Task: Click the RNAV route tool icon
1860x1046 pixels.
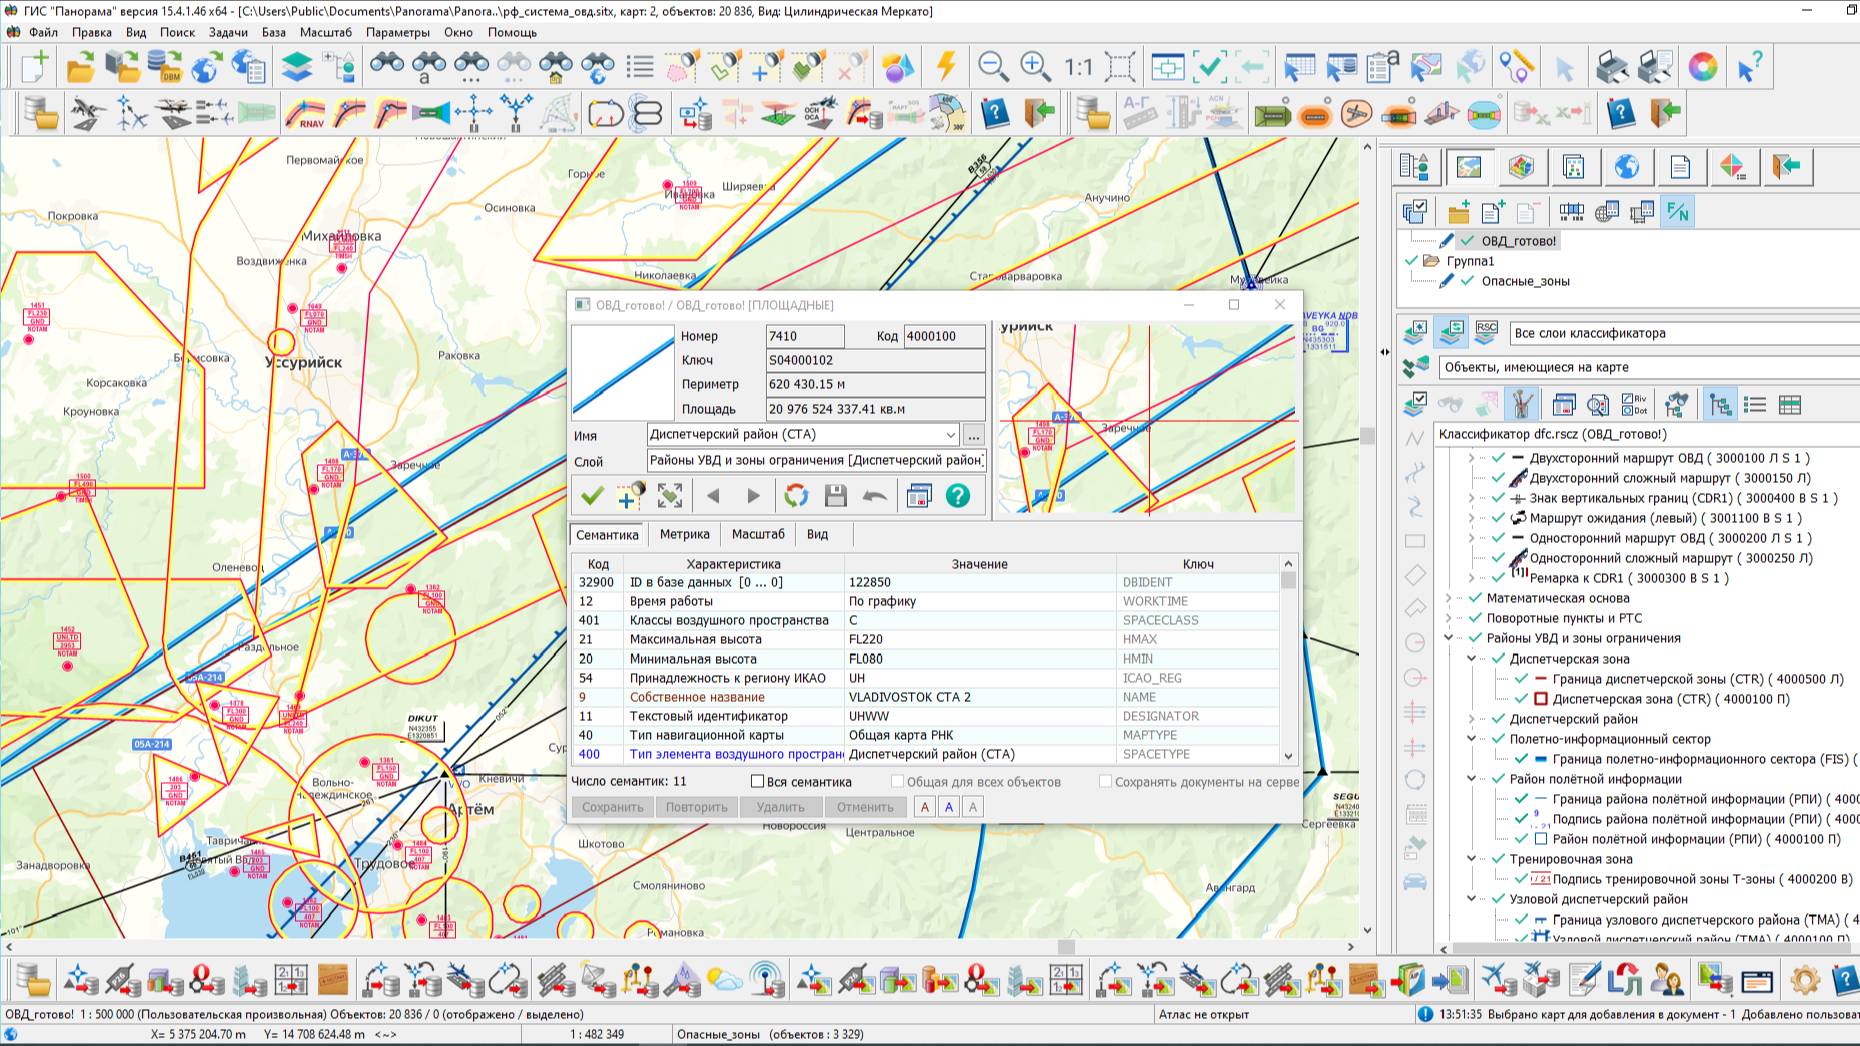Action: [x=304, y=113]
